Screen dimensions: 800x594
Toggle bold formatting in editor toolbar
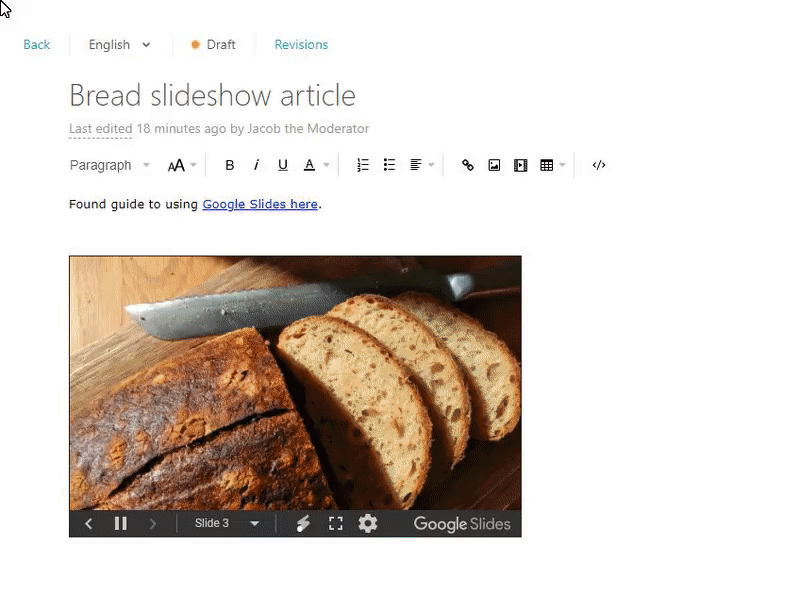[x=230, y=165]
